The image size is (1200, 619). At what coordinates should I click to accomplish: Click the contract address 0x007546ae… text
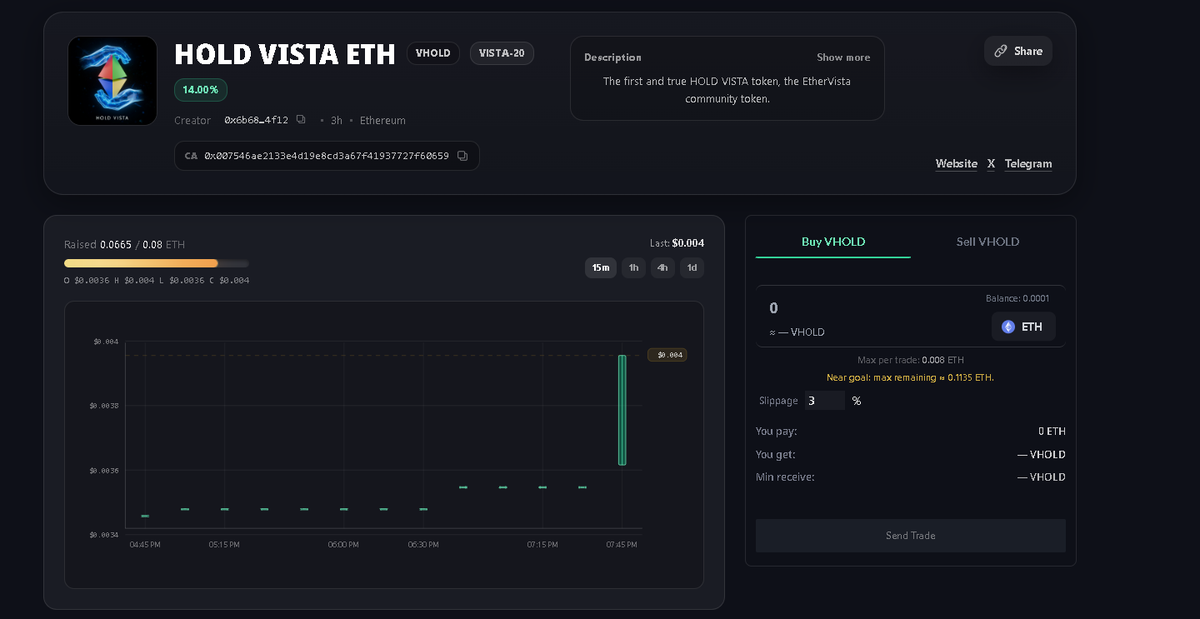pyautogui.click(x=327, y=156)
